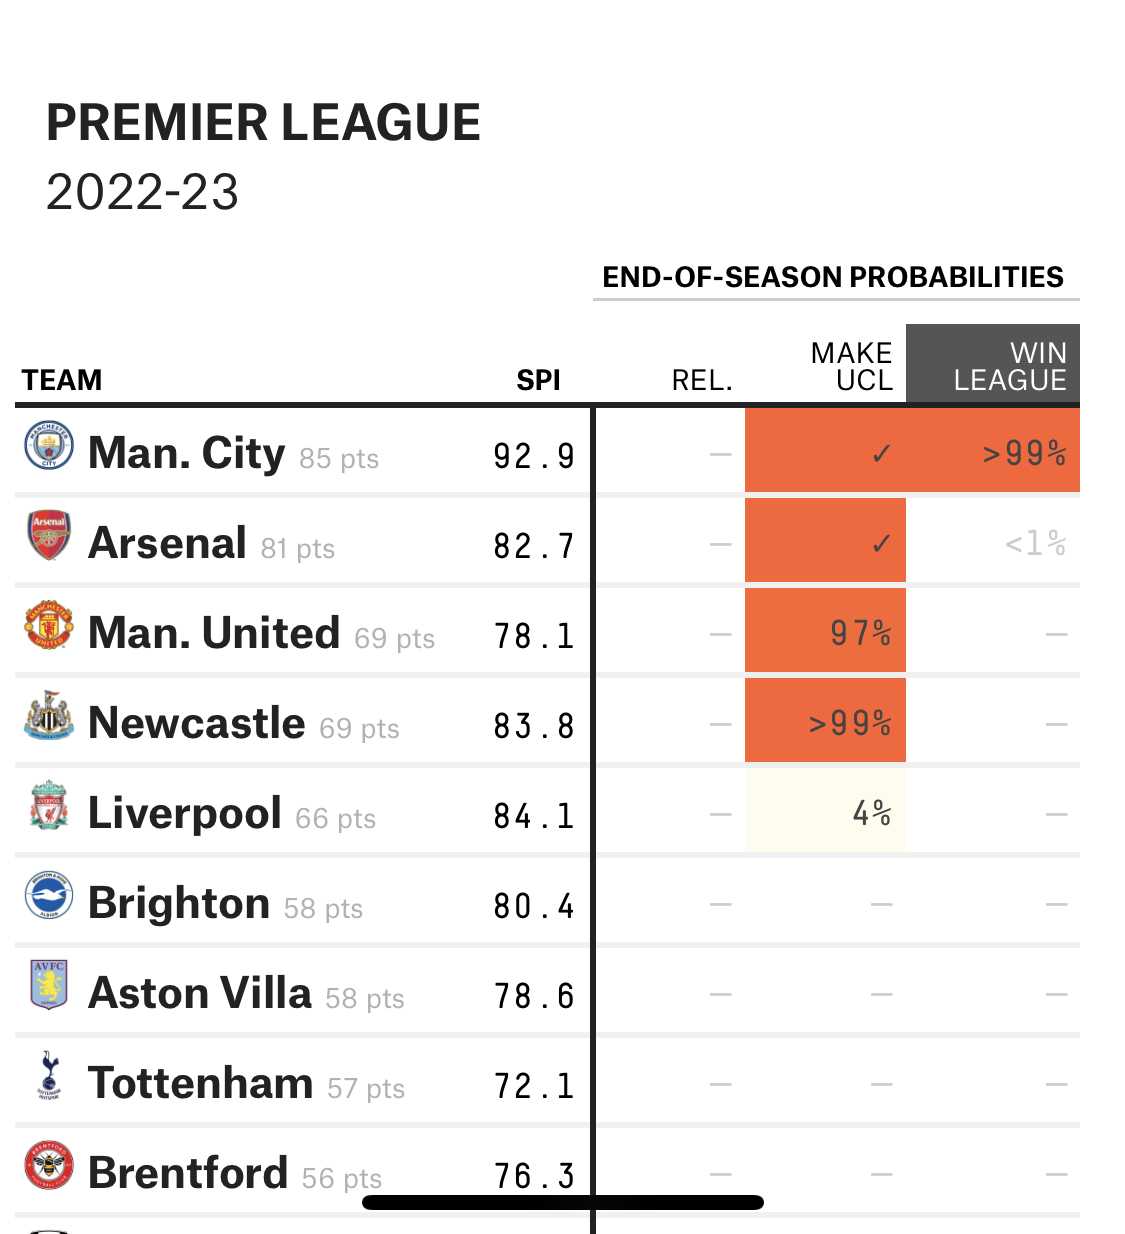Click the Newcastle club crest
This screenshot has width=1125, height=1234.
click(49, 715)
